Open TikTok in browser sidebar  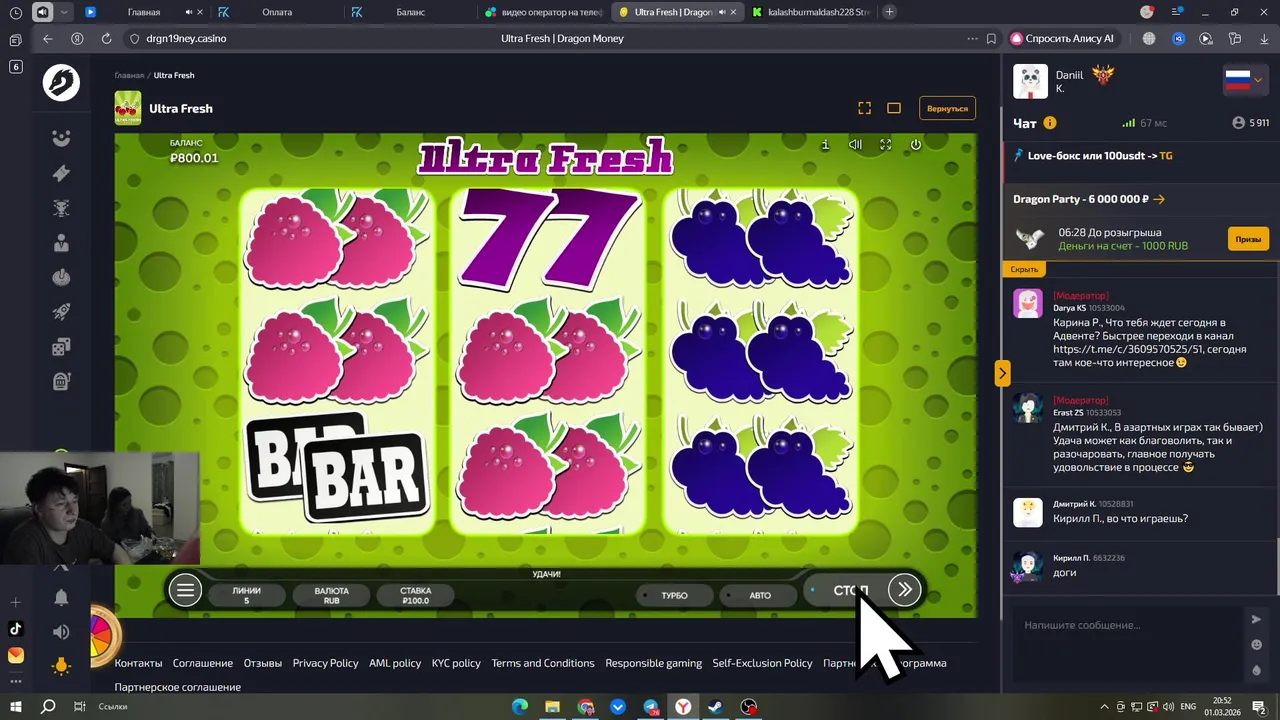click(x=15, y=629)
